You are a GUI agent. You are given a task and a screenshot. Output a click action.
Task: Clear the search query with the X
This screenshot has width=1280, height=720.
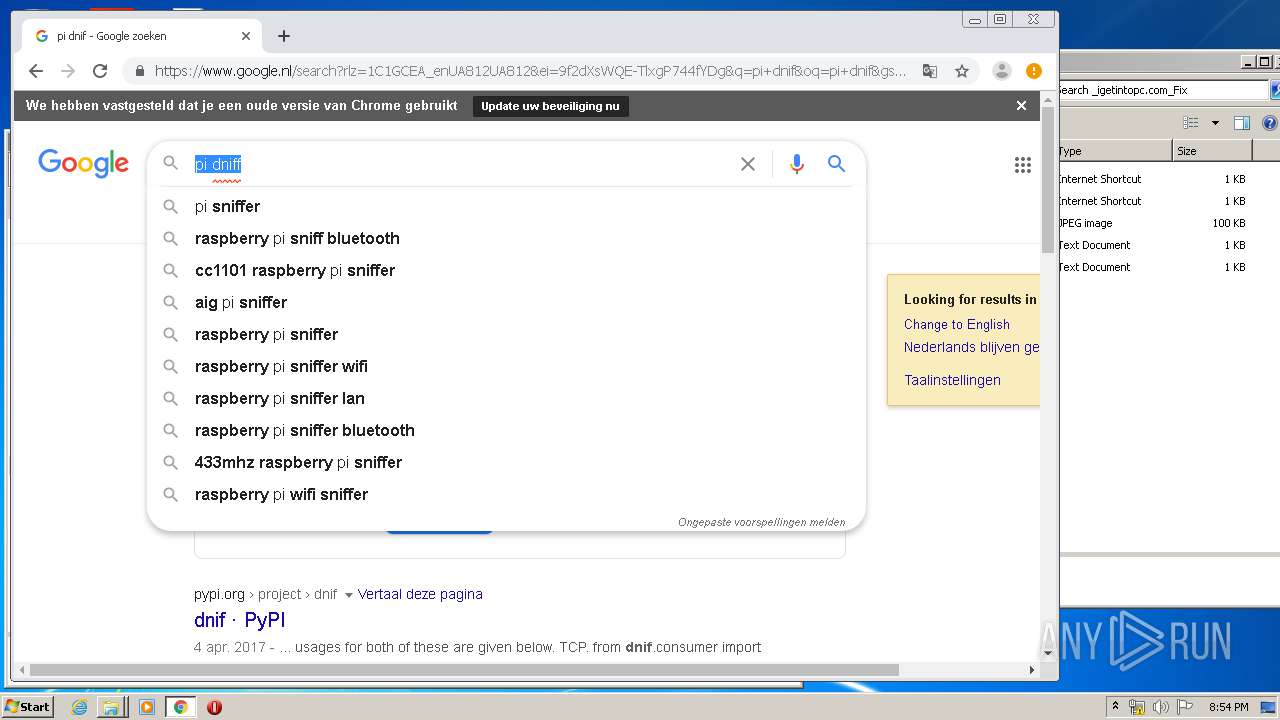747,164
